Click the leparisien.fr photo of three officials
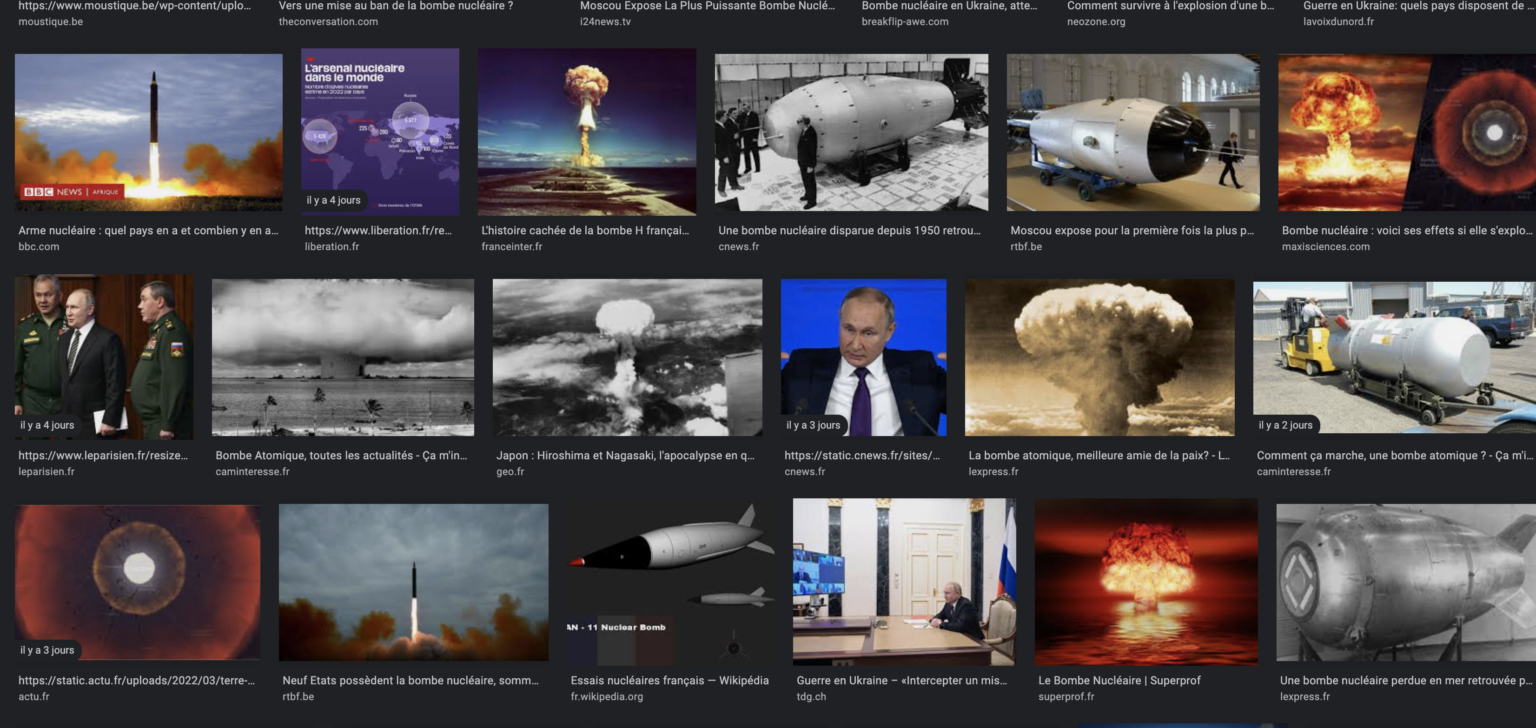The width and height of the screenshot is (1536, 728). (104, 357)
